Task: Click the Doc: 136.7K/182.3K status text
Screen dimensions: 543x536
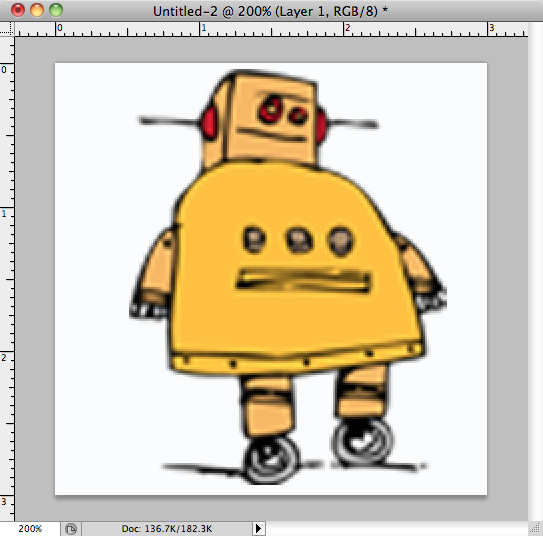Action: (167, 529)
